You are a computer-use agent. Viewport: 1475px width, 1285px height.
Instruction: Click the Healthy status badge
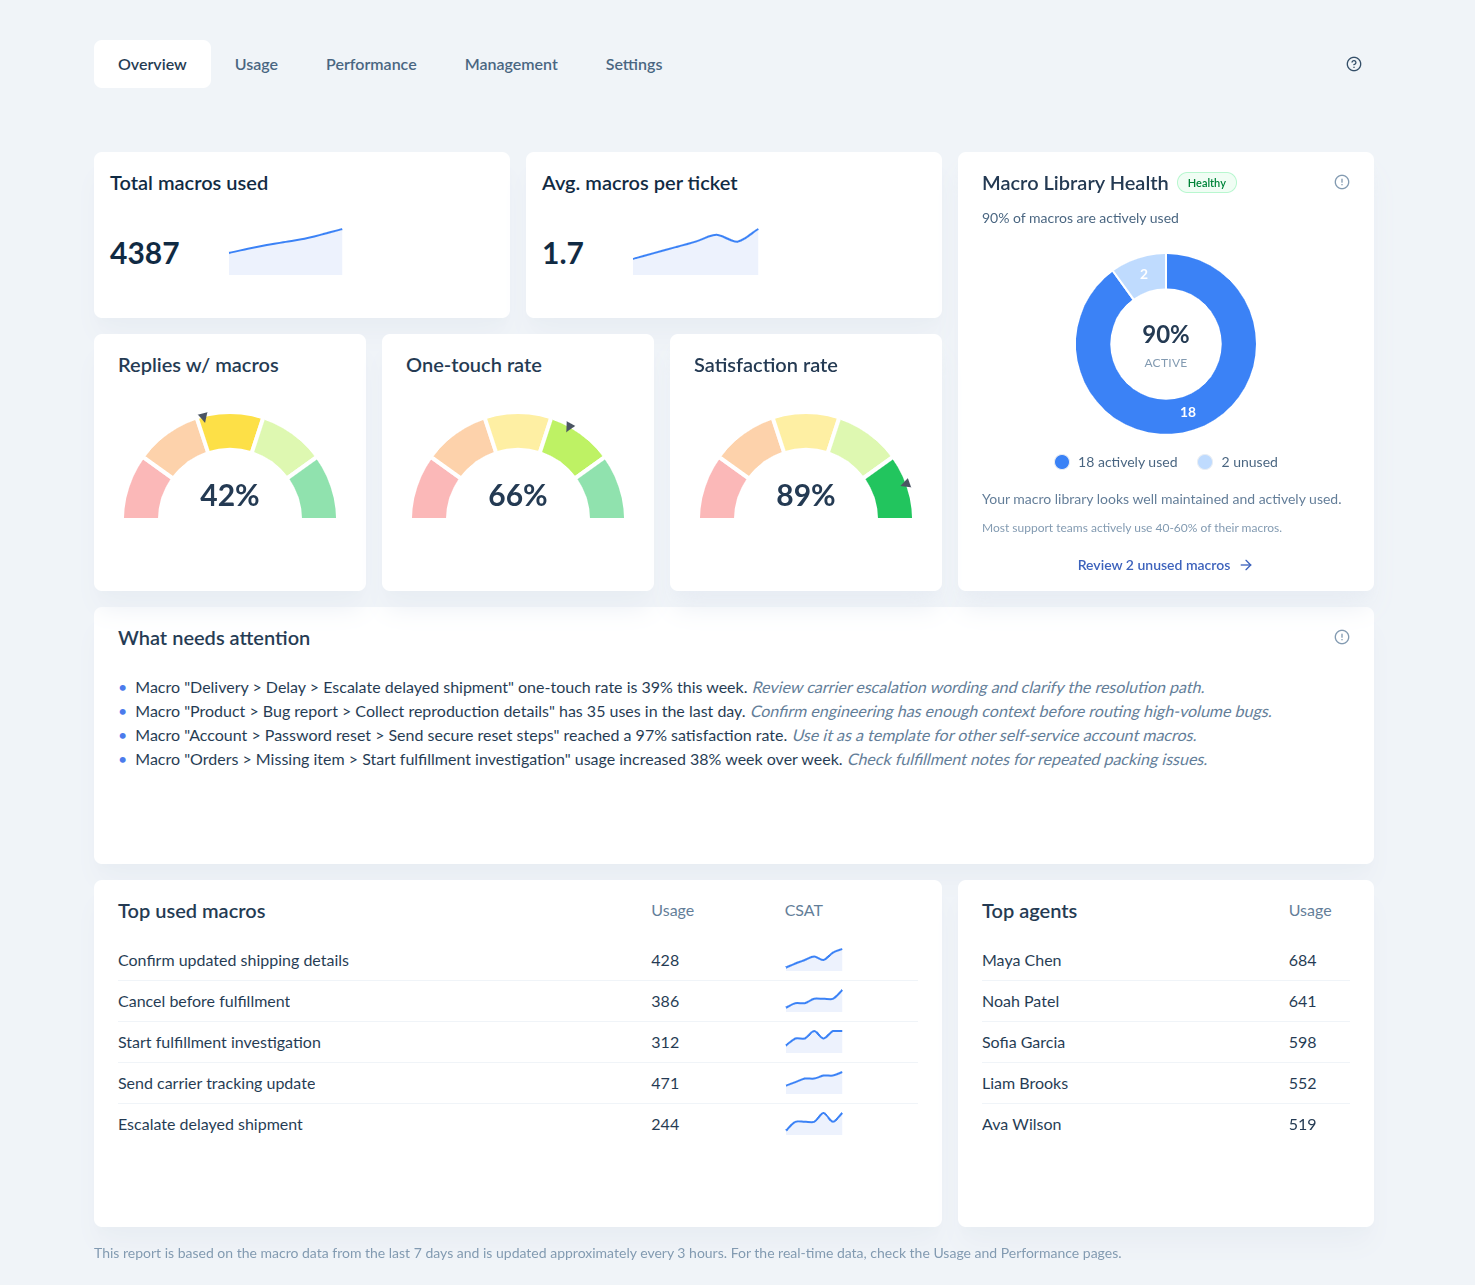tap(1207, 183)
